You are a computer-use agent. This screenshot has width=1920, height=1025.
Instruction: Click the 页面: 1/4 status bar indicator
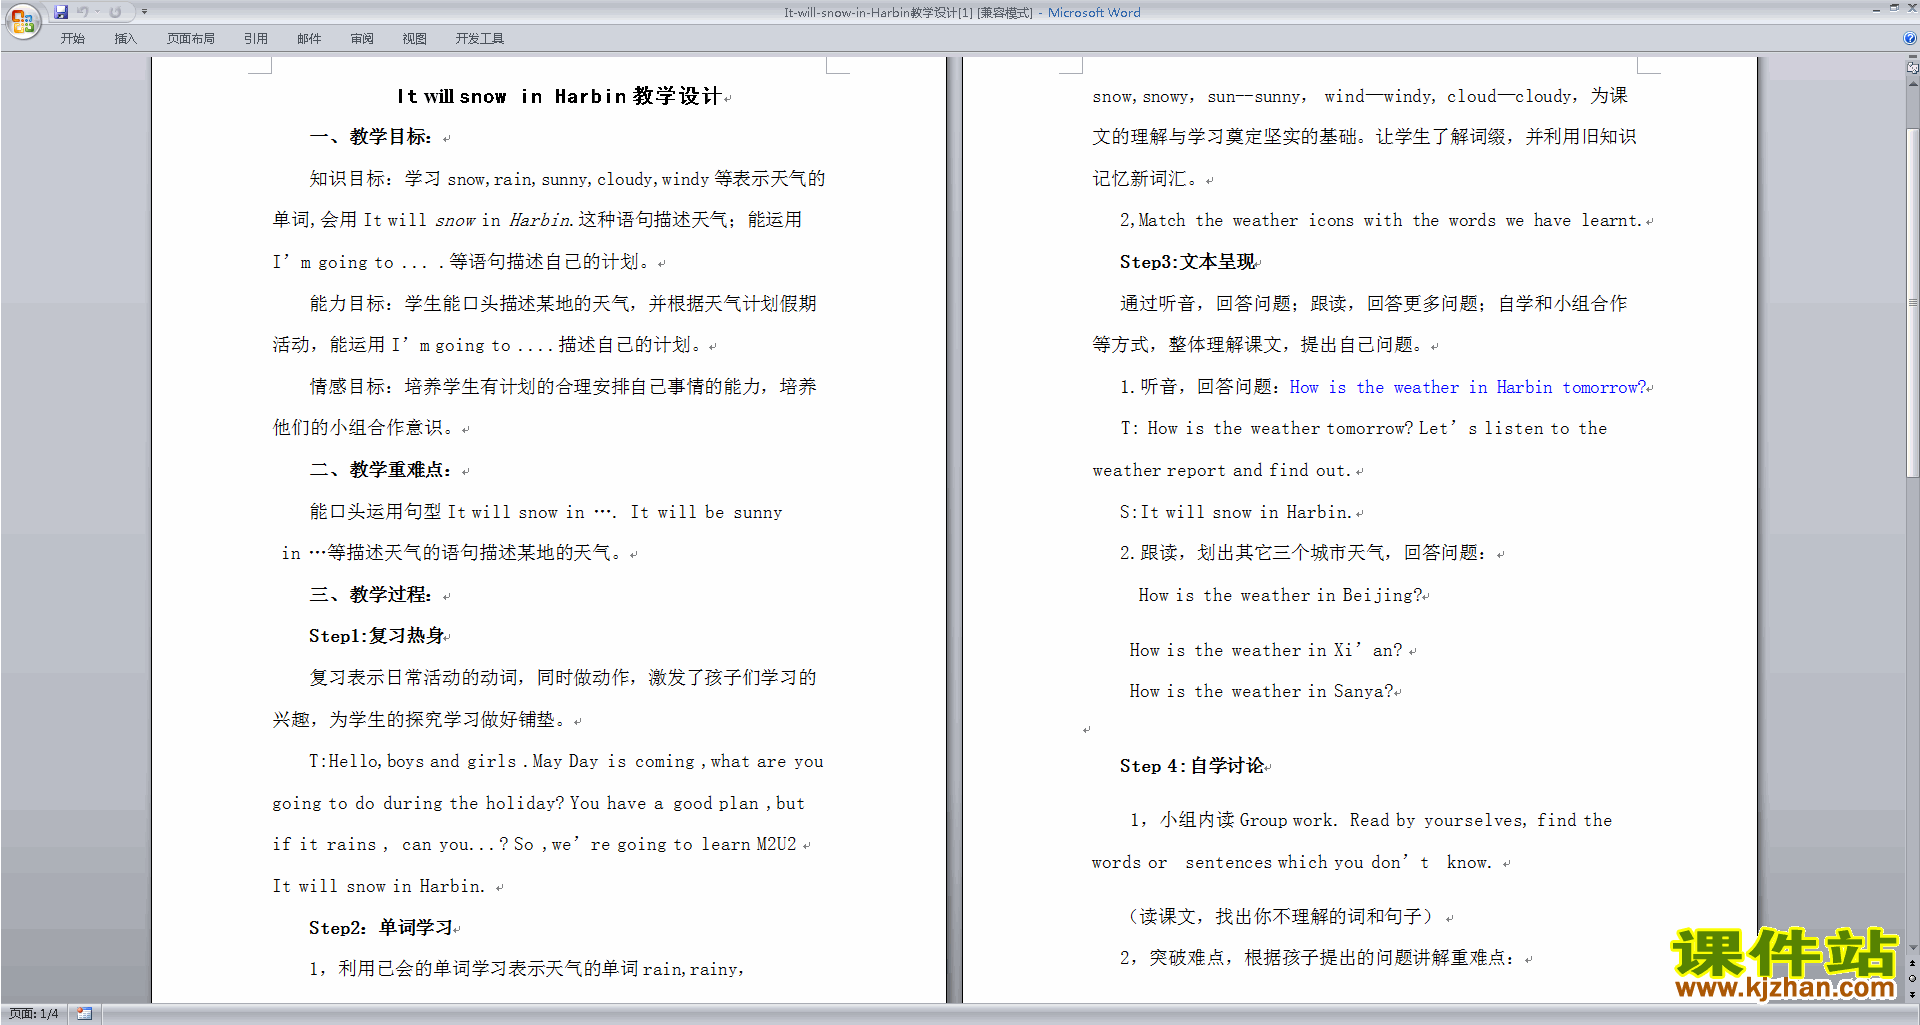click(34, 1014)
